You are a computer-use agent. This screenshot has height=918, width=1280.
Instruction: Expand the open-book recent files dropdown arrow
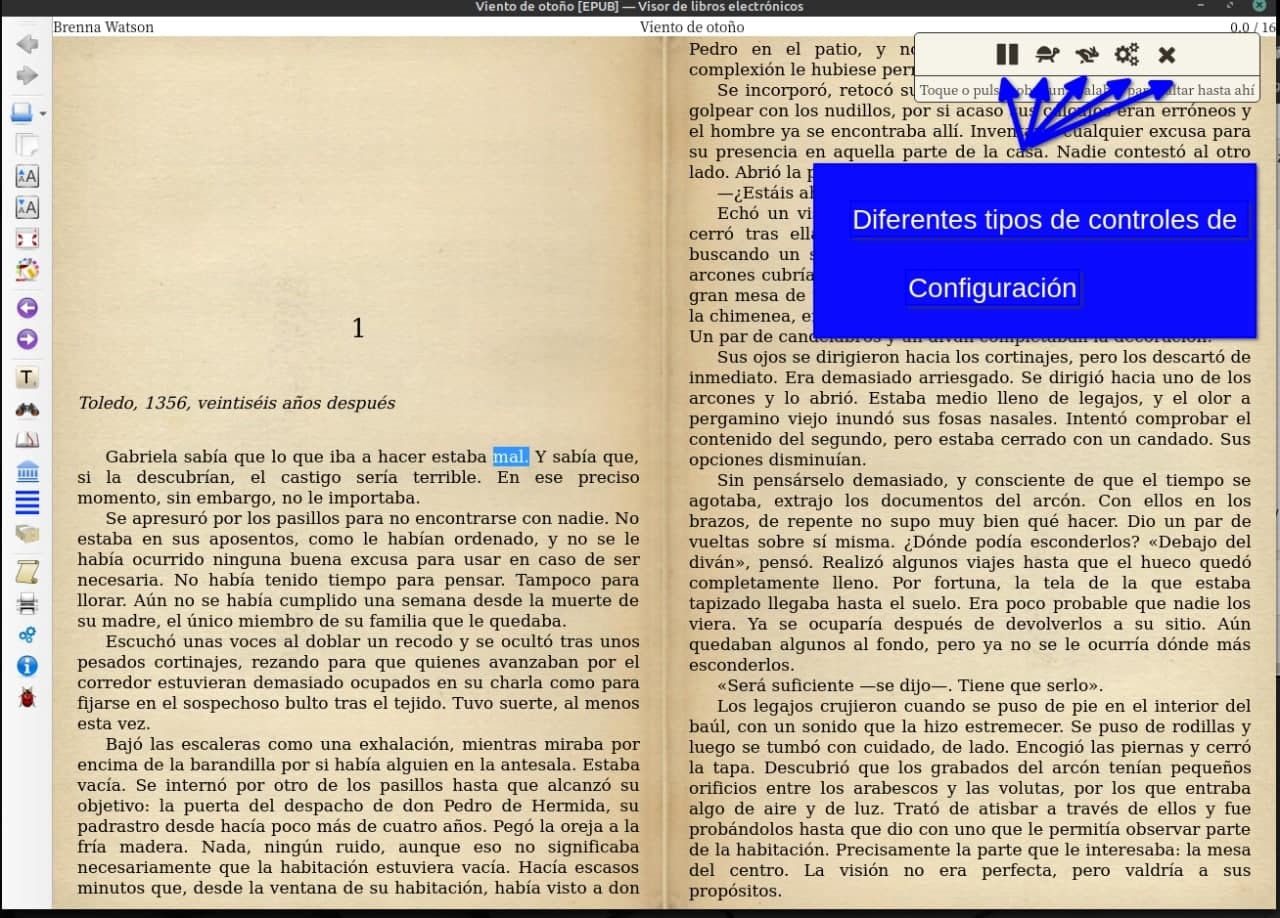pyautogui.click(x=43, y=114)
